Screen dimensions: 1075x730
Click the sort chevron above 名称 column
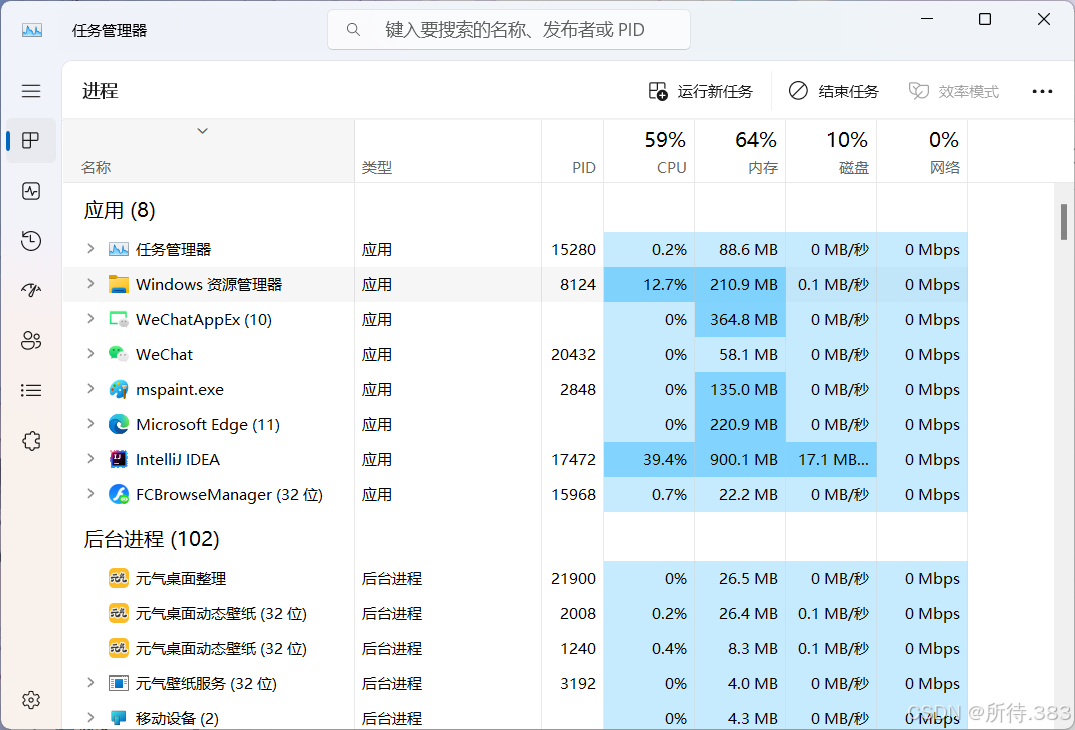202,131
